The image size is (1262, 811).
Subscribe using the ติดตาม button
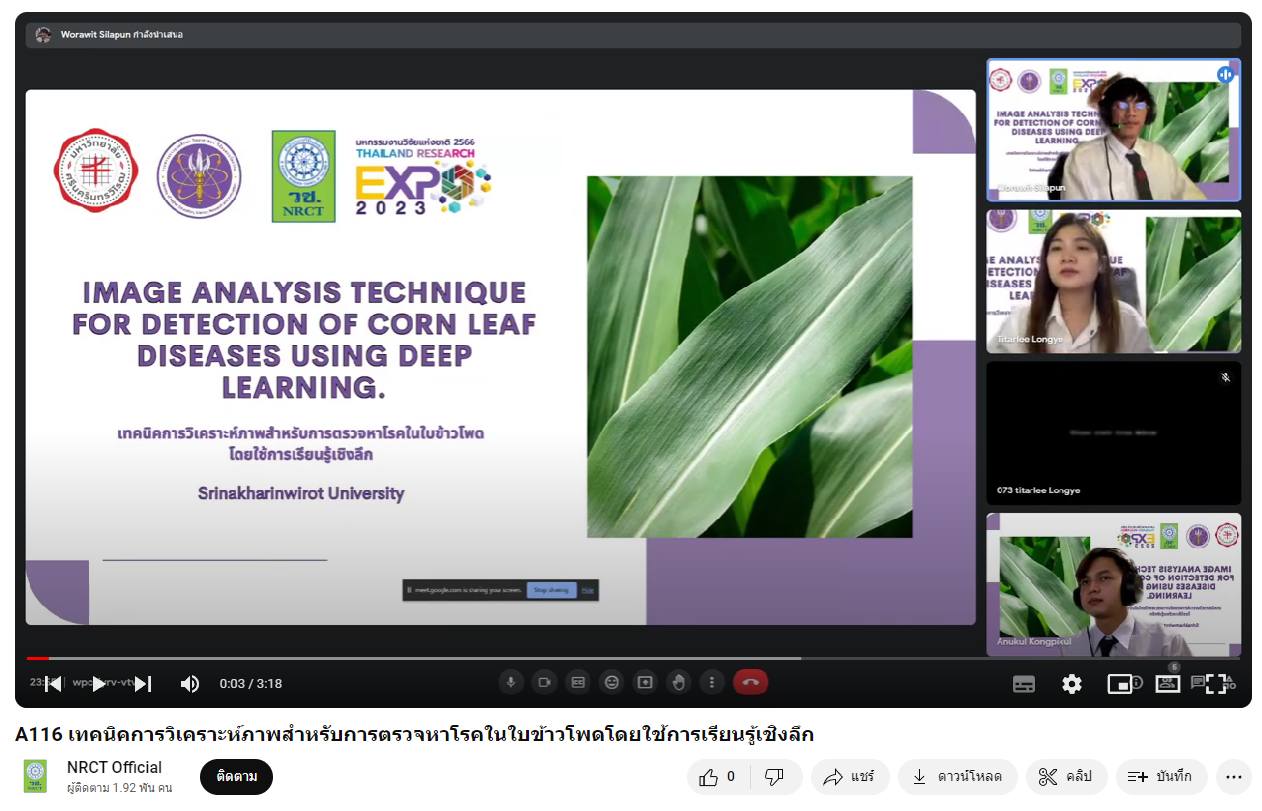click(x=236, y=777)
